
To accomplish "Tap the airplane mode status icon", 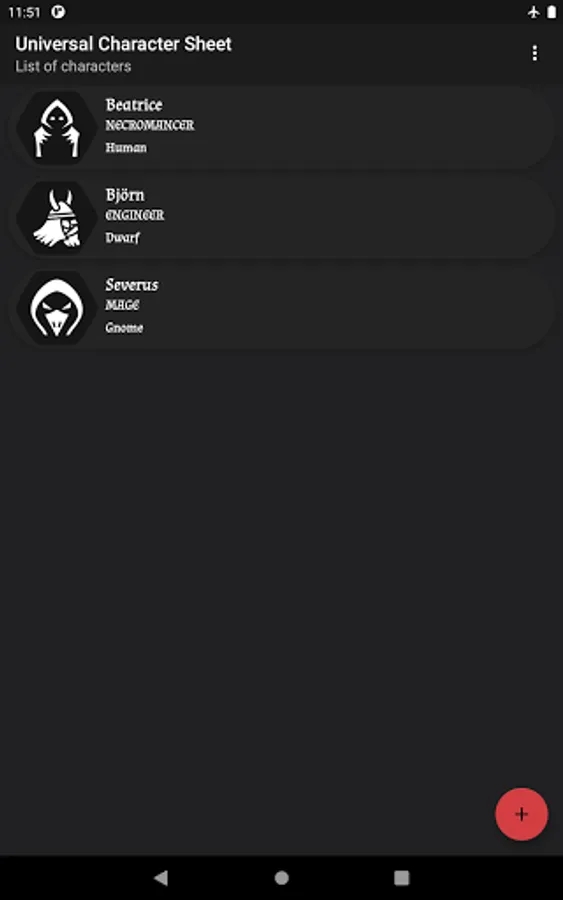I will pos(533,12).
